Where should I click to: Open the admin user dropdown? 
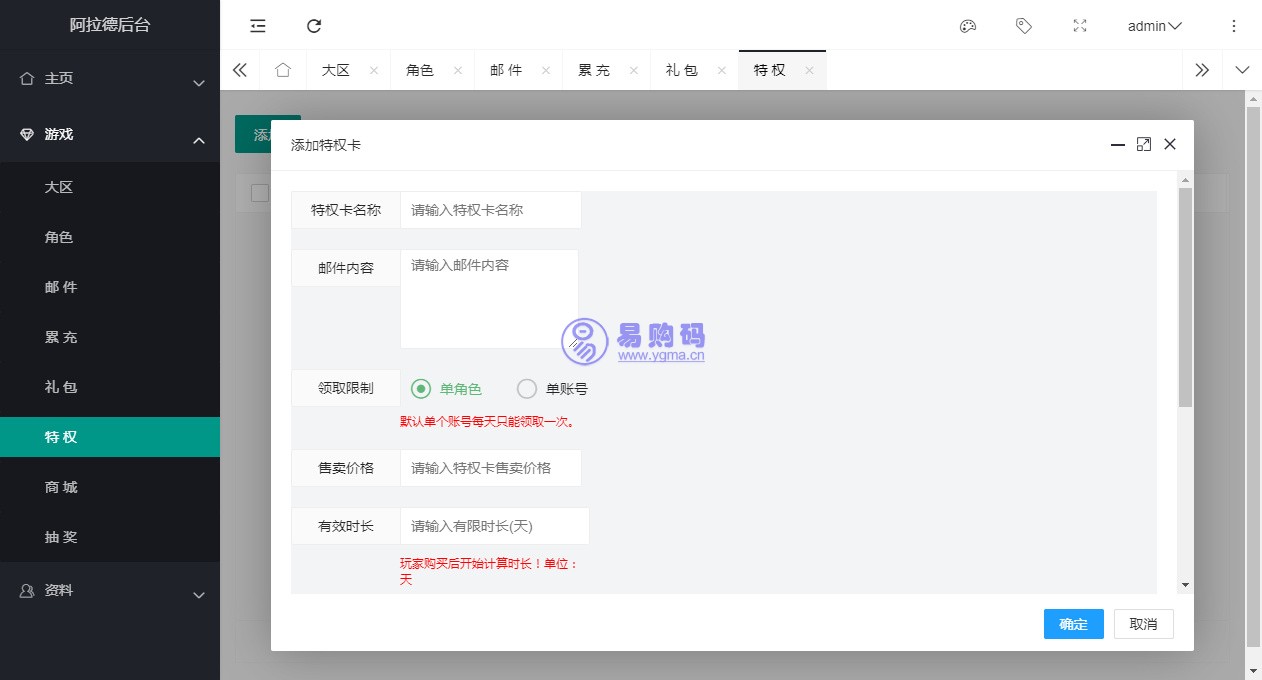(x=1154, y=26)
